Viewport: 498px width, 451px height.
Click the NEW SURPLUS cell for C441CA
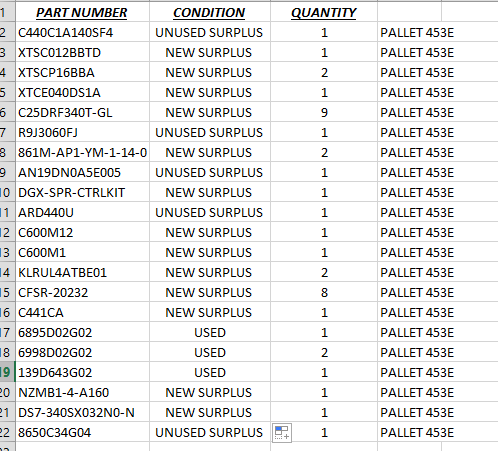(x=210, y=312)
